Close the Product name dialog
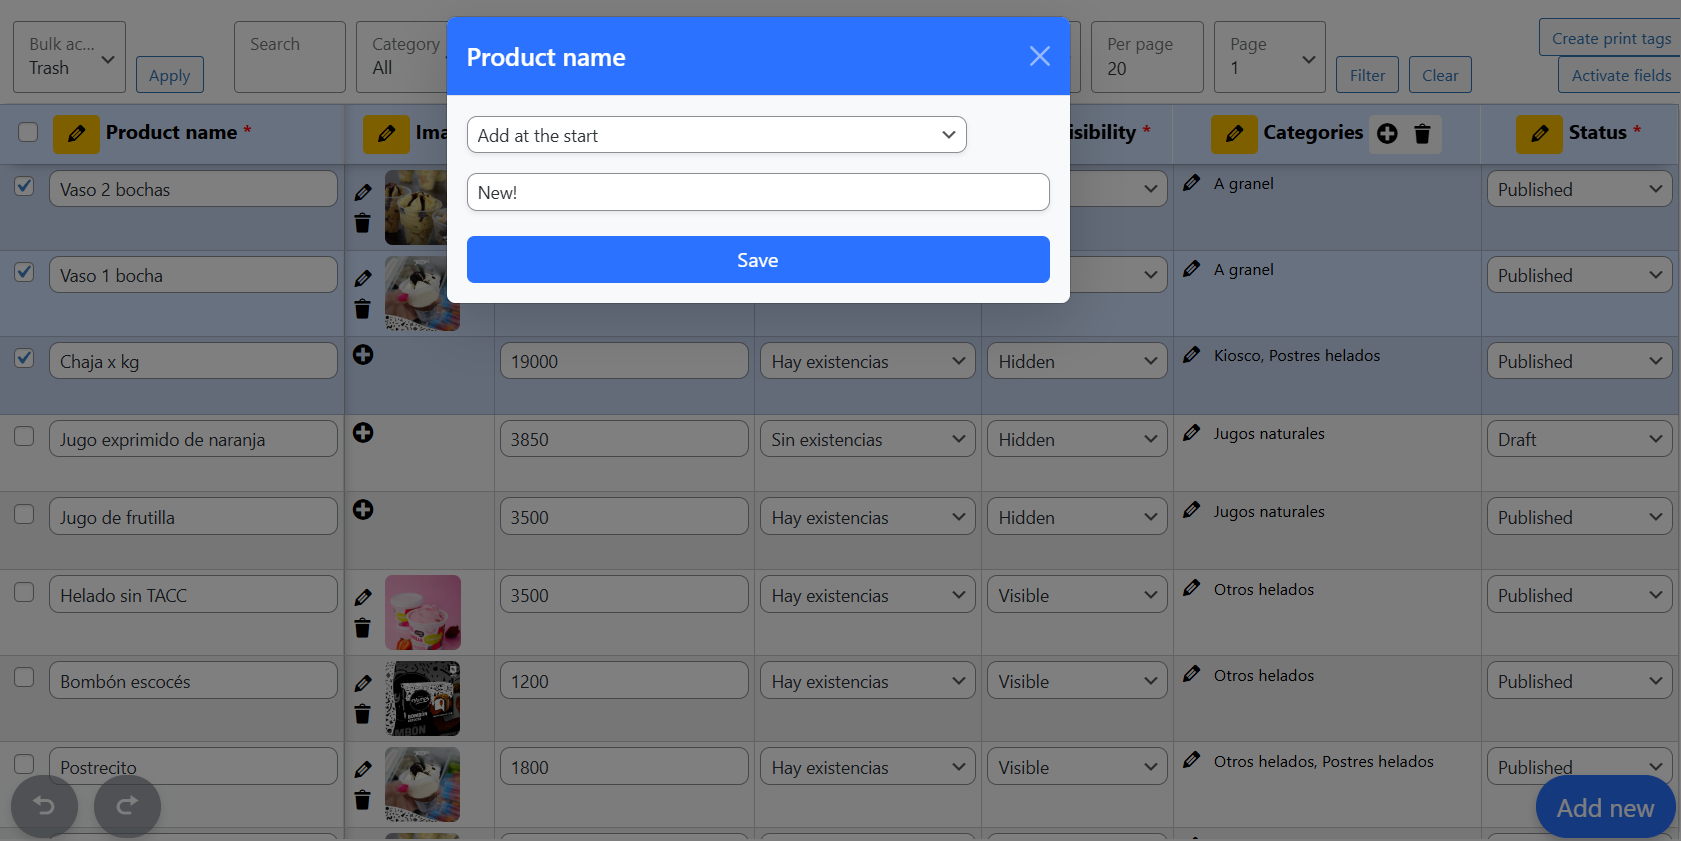The image size is (1681, 841). point(1039,57)
